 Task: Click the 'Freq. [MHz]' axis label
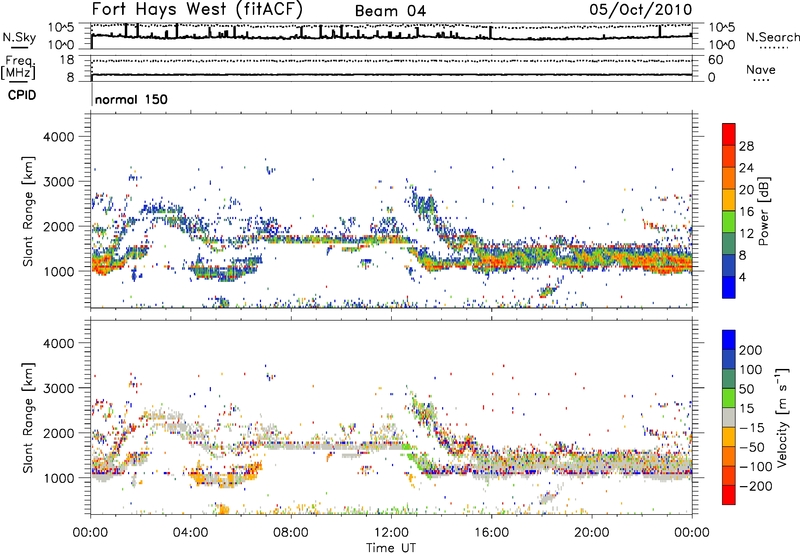18,67
